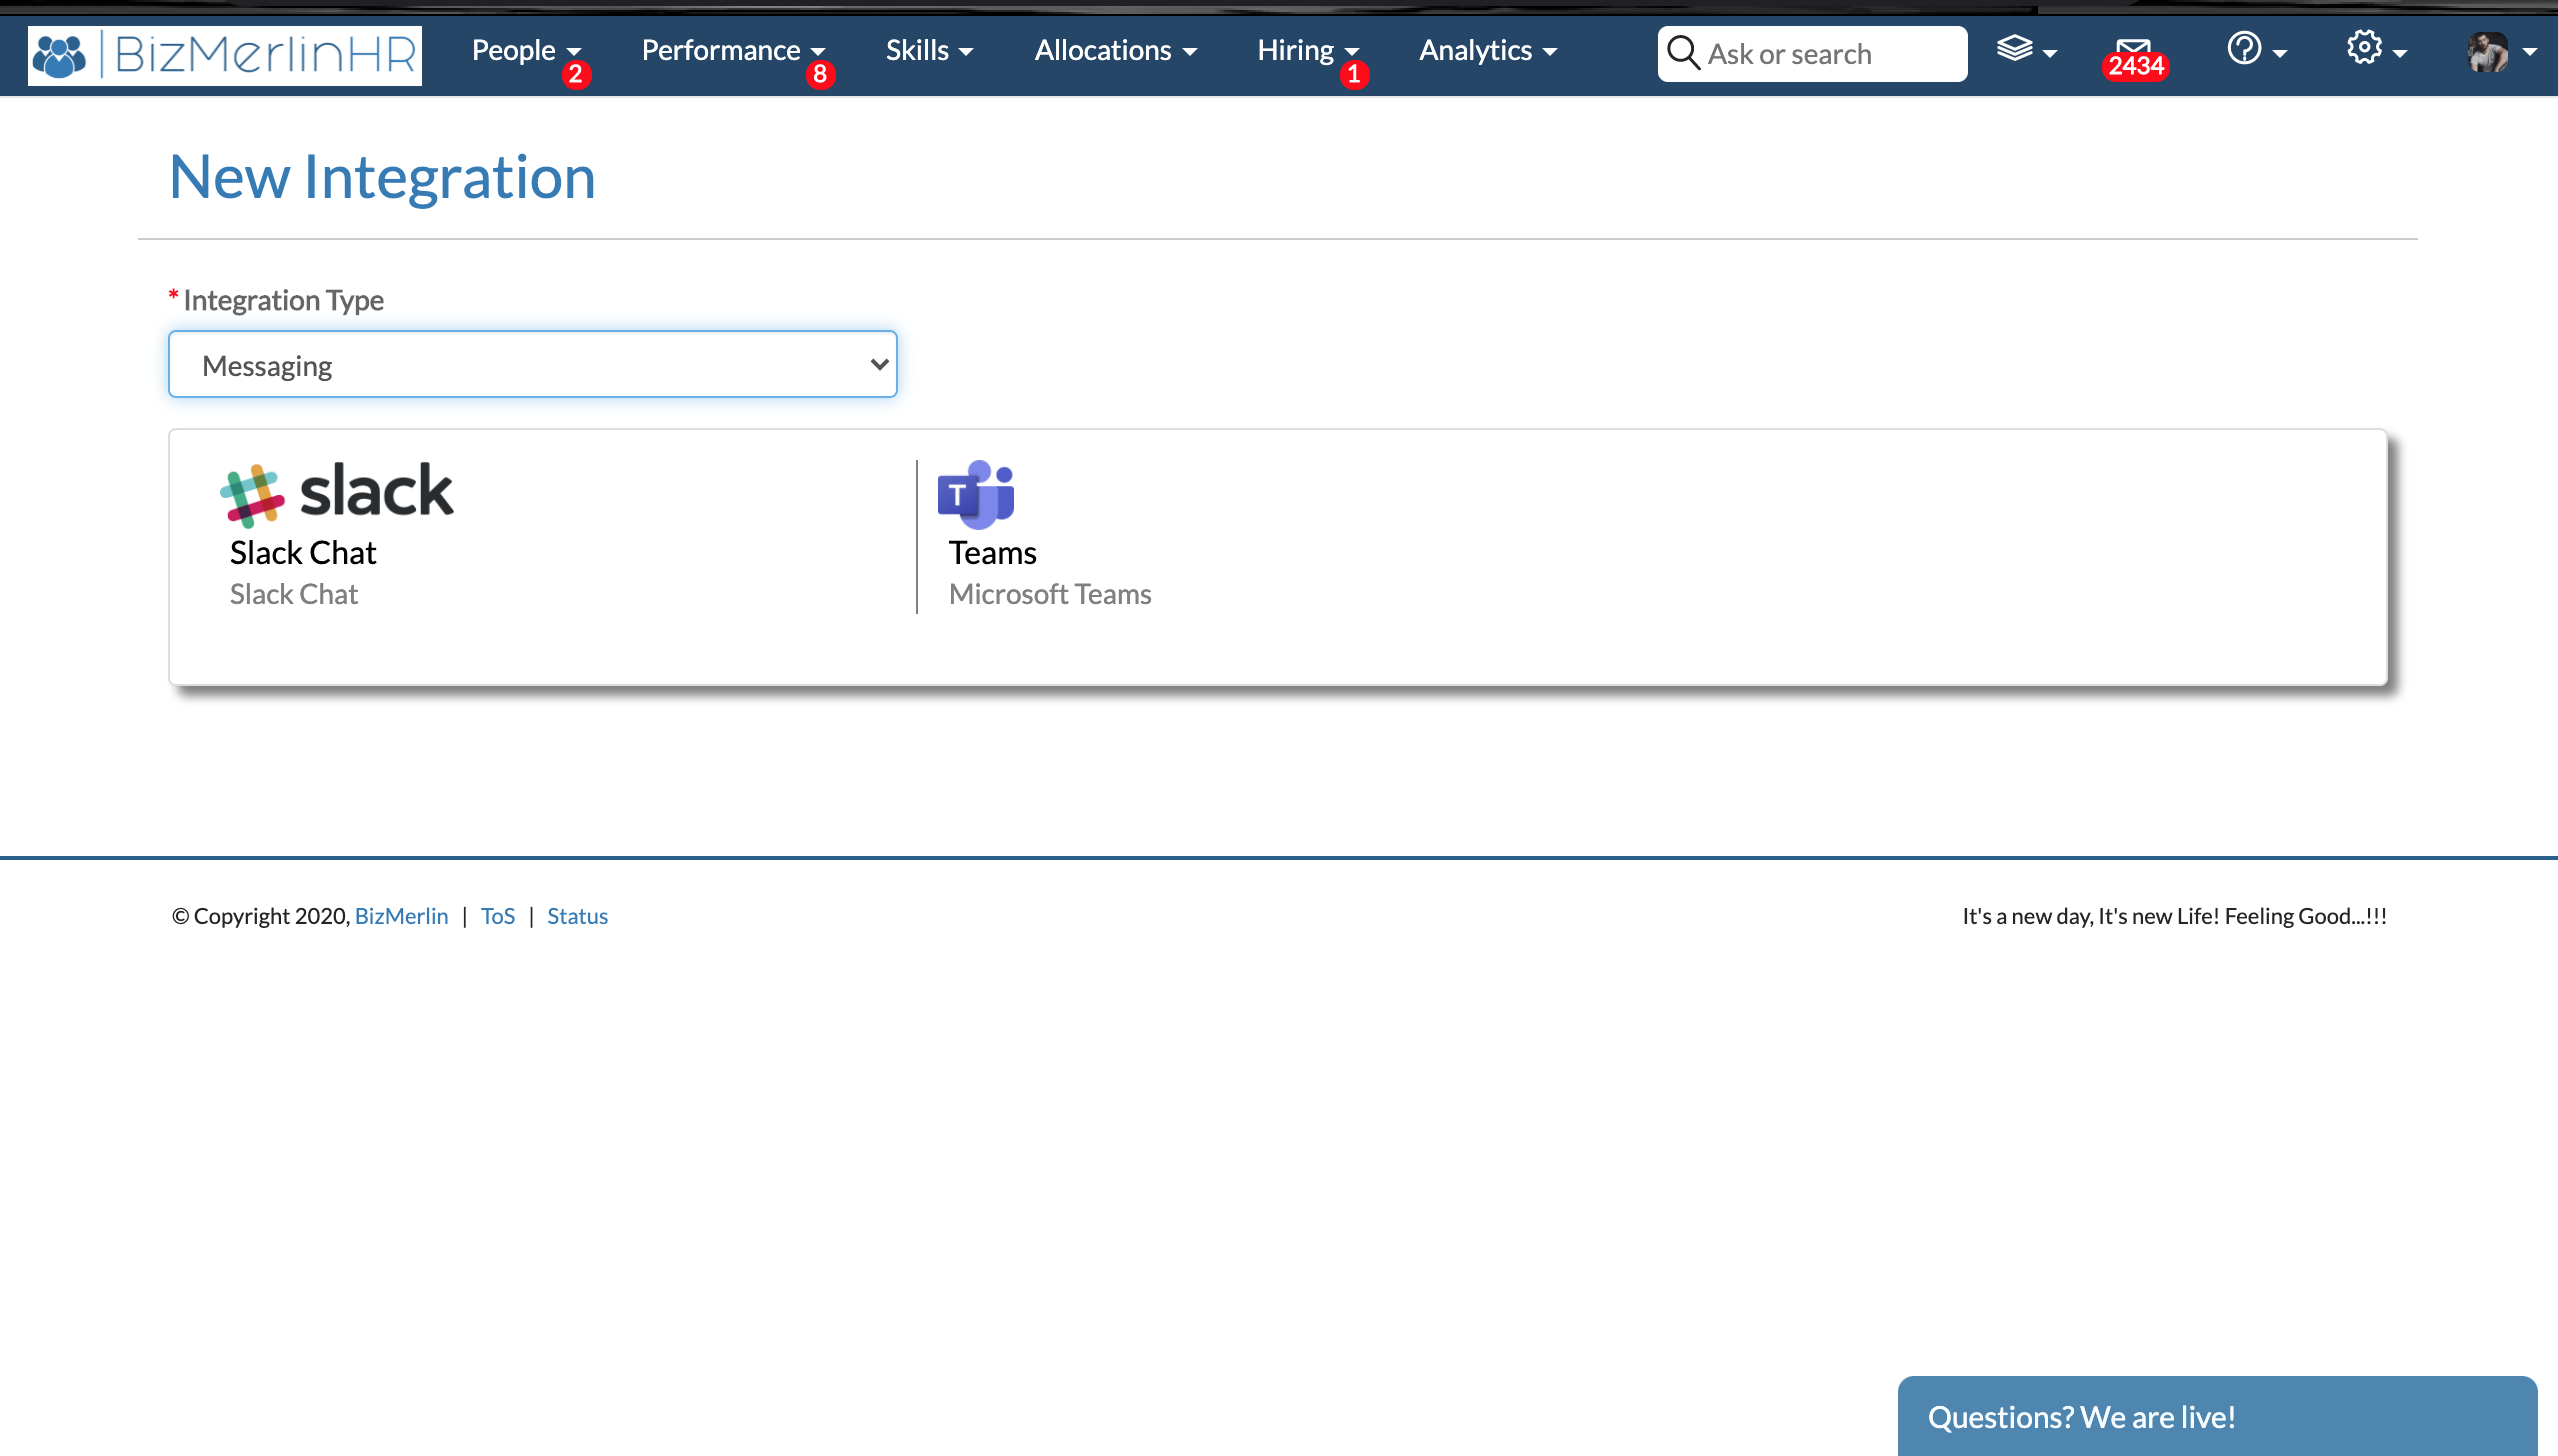Click the Ask or search field
The height and width of the screenshot is (1456, 2558).
1812,54
